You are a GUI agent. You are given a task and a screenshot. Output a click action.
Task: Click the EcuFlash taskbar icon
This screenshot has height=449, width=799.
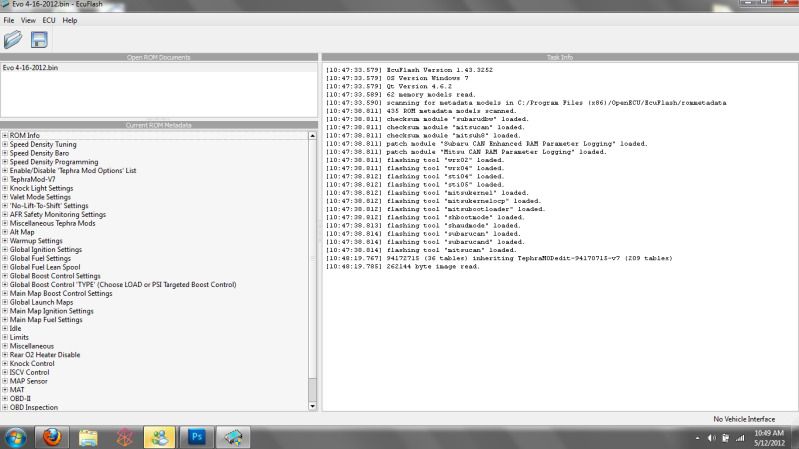(233, 437)
